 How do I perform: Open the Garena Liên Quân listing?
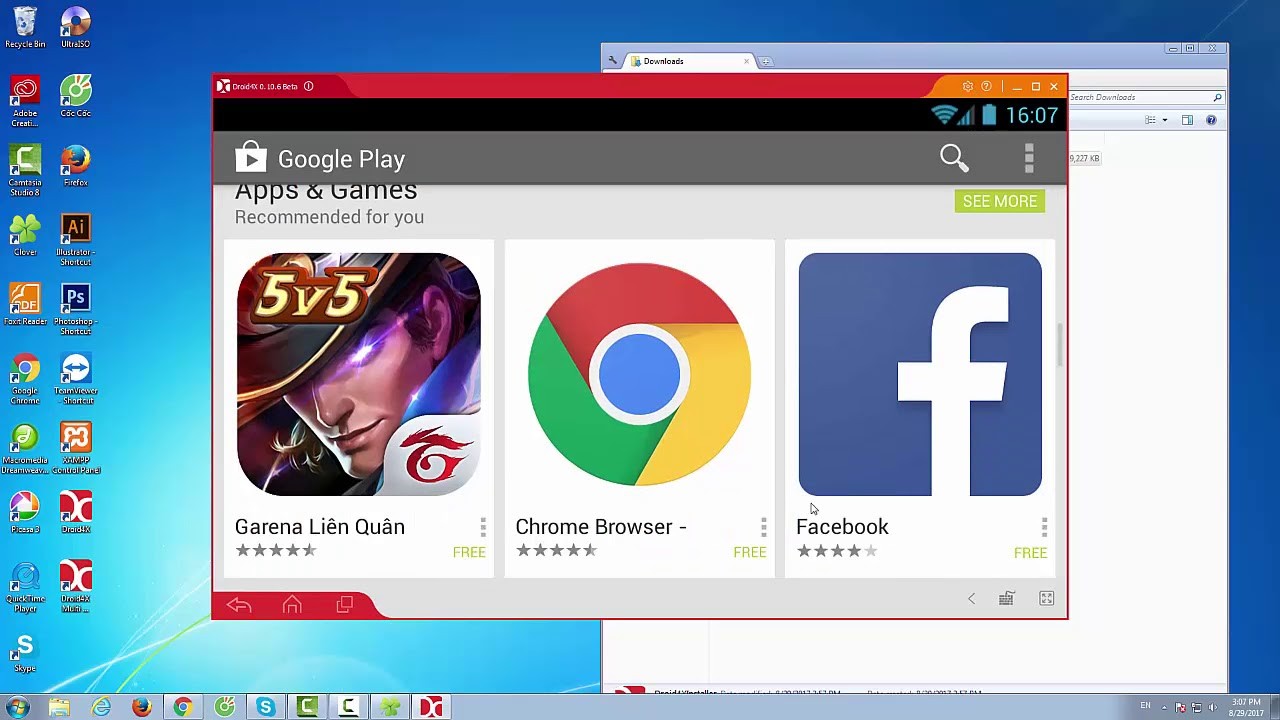358,373
